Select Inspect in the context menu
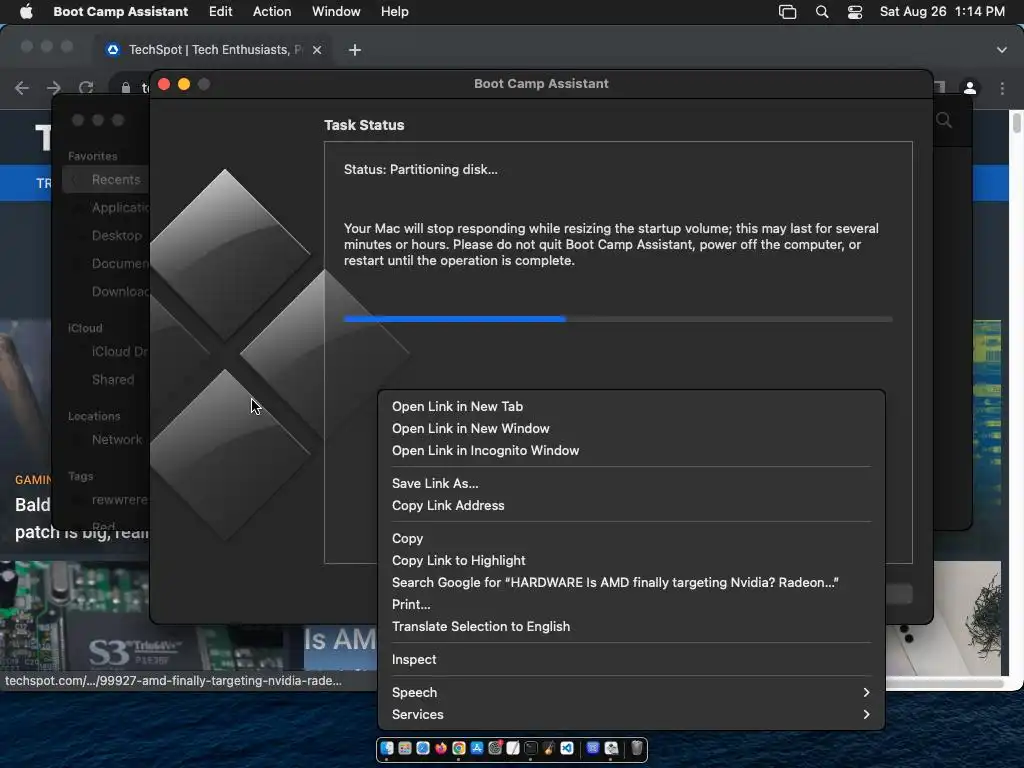The image size is (1024, 768). pos(631,660)
